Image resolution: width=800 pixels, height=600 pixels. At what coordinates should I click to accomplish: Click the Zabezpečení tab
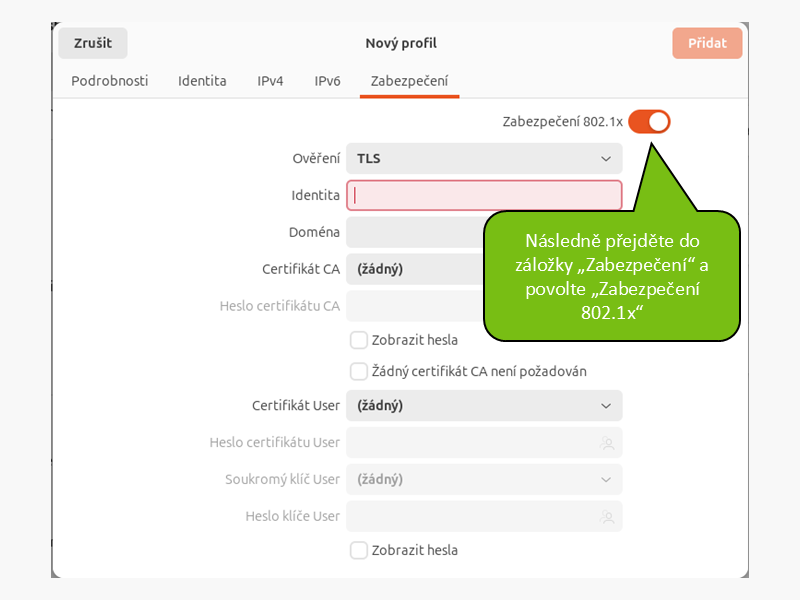coord(409,81)
